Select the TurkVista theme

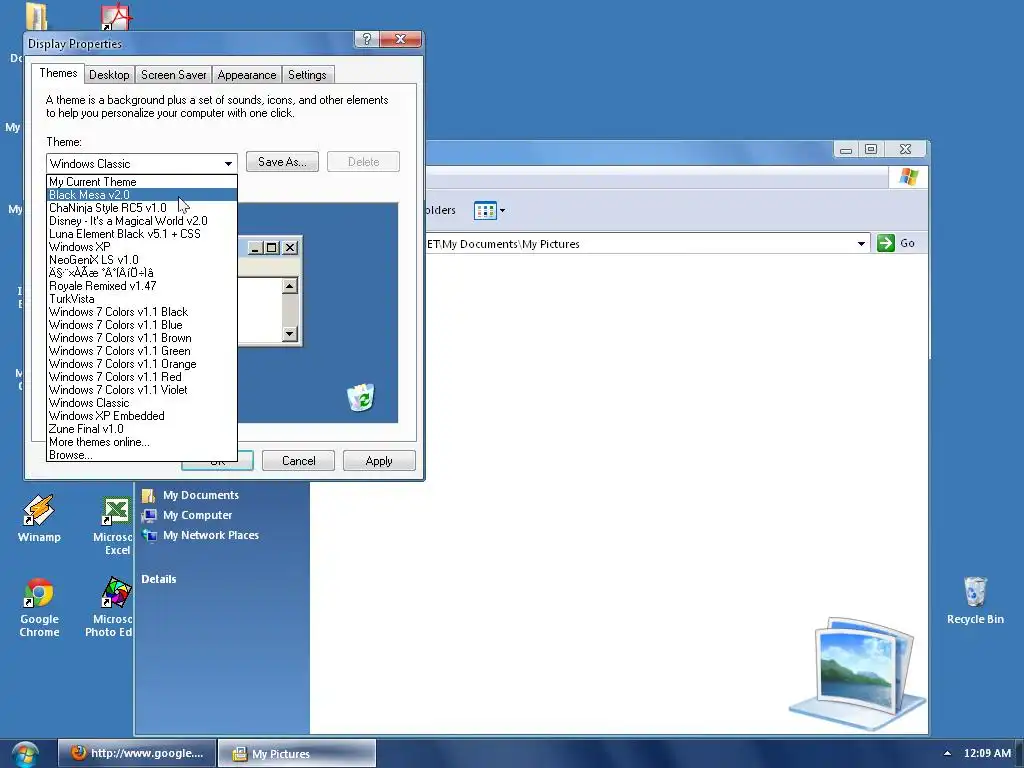point(142,299)
